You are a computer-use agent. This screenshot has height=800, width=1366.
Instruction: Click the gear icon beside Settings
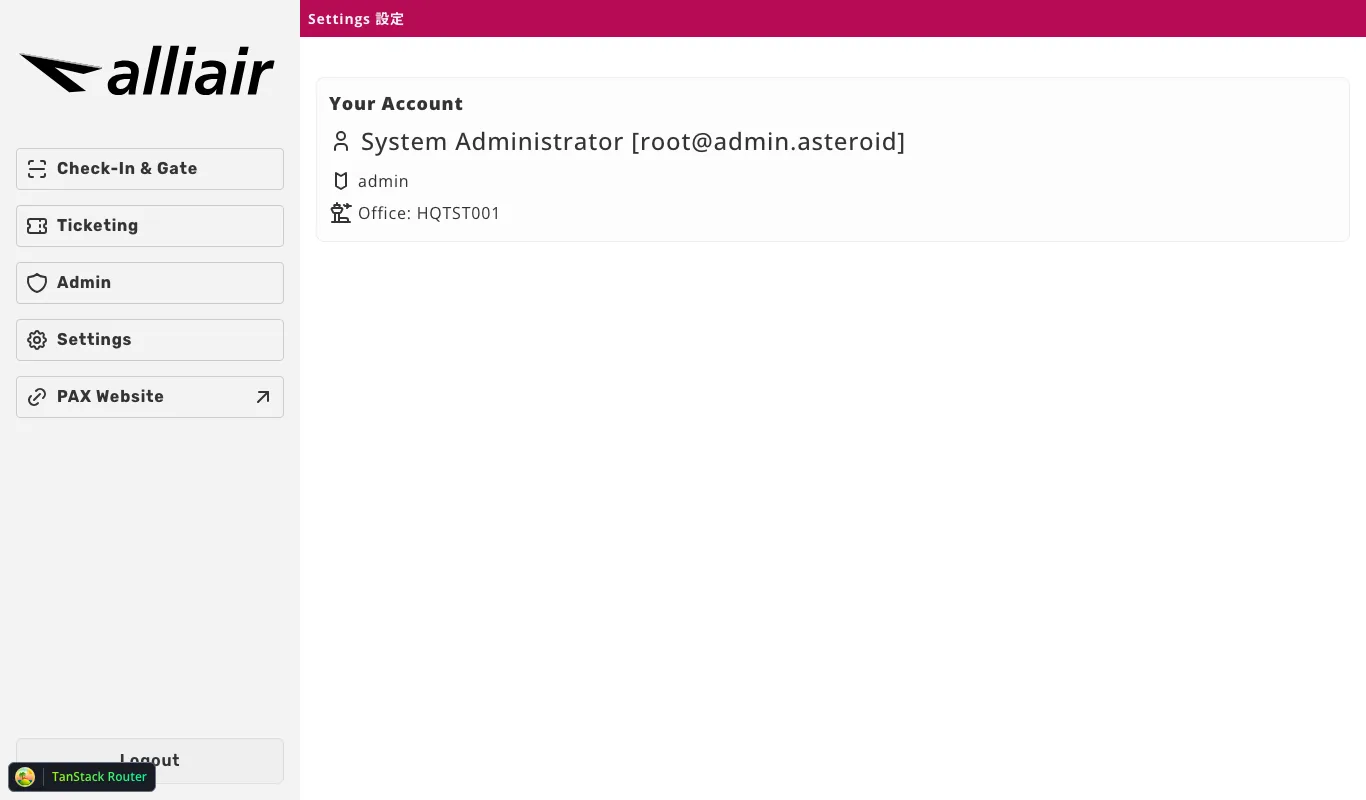[x=37, y=340]
